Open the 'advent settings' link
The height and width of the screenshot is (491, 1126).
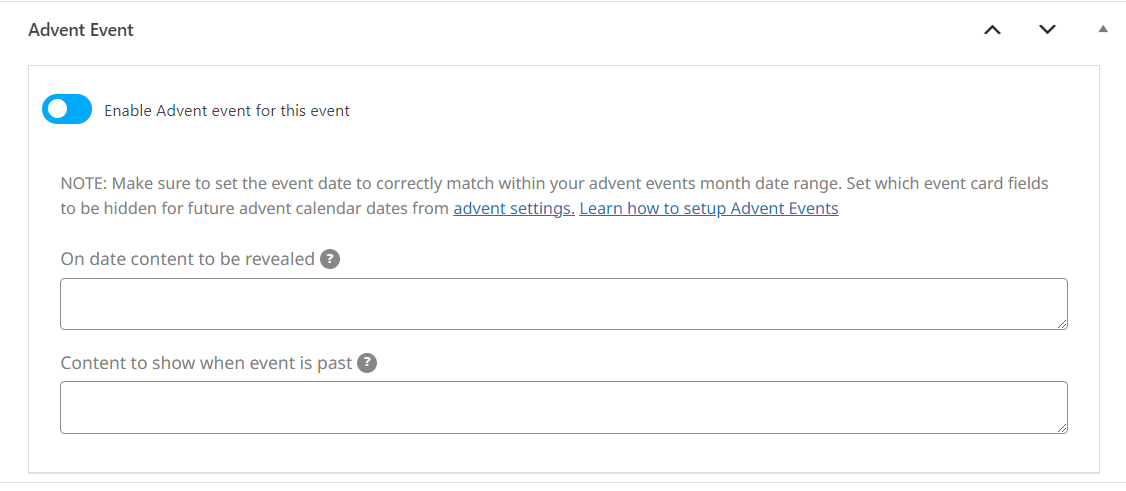[x=513, y=209]
